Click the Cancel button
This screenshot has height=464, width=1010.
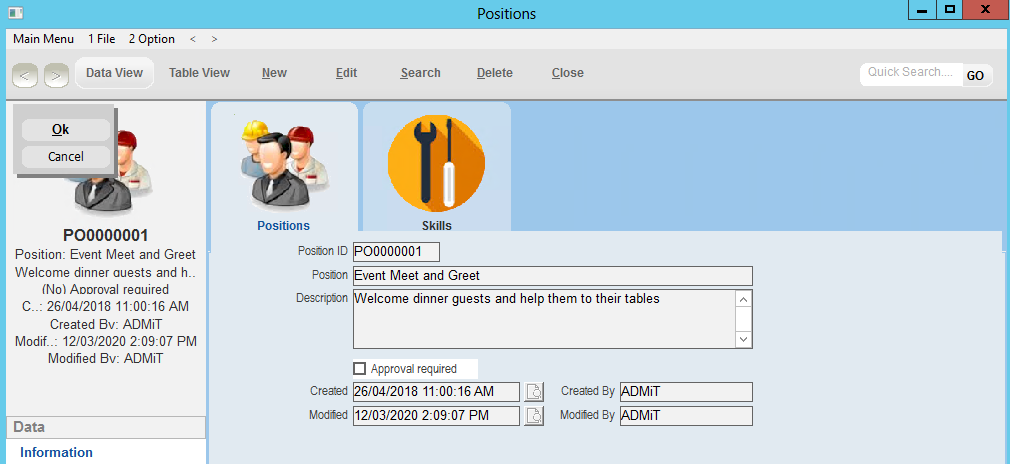pyautogui.click(x=66, y=156)
